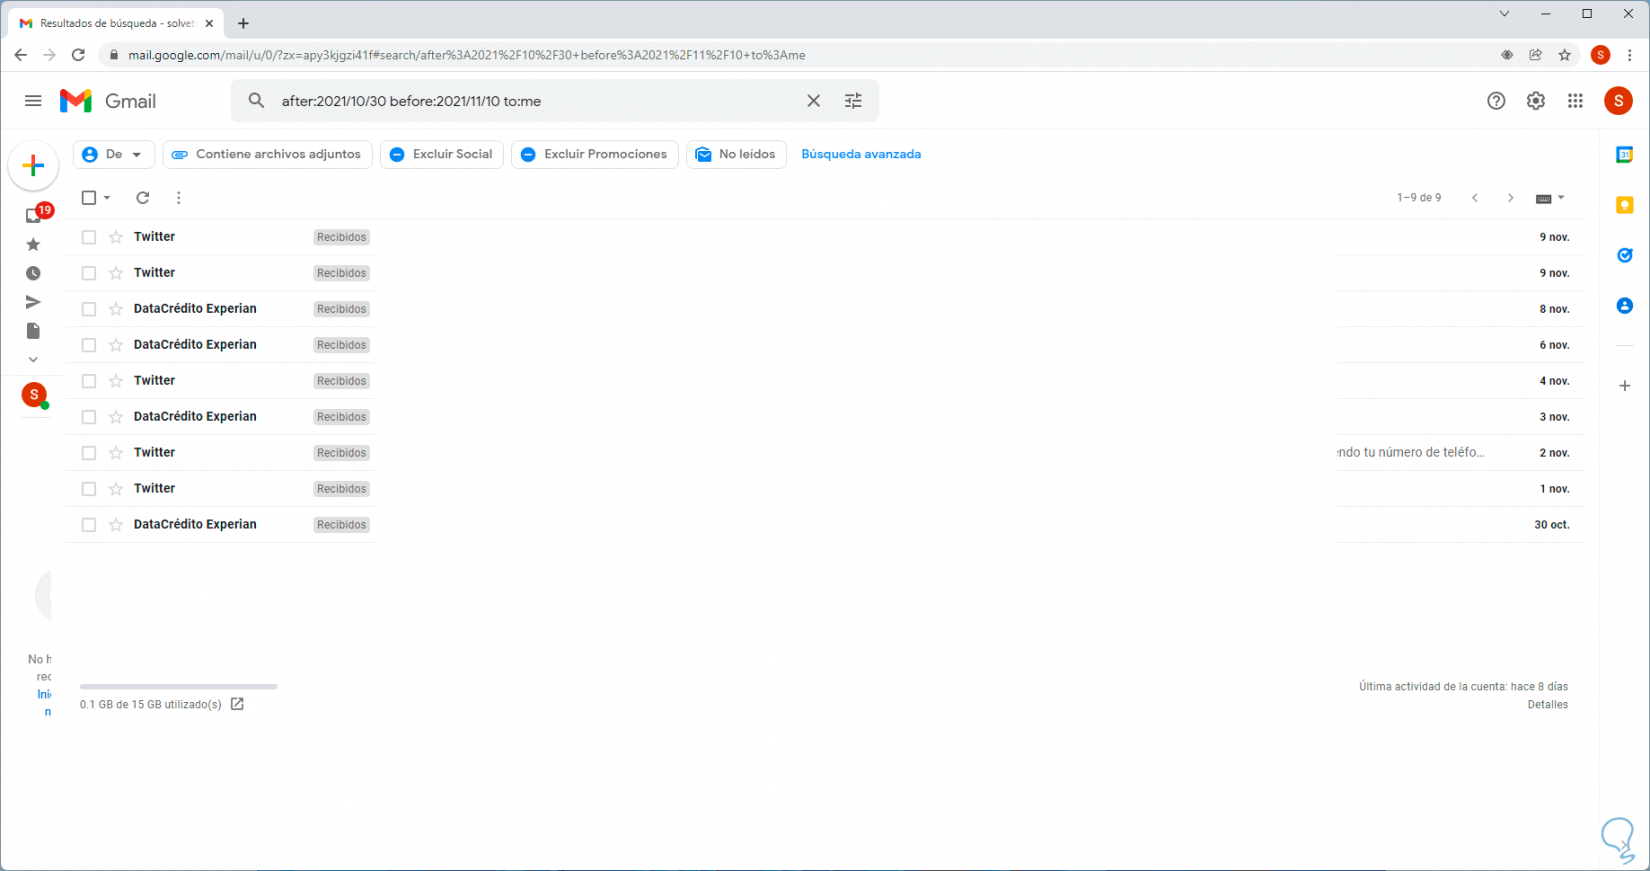Select the Twitter email dated 9 nov. (first)
Screen dimensions: 1650x871
[89, 237]
